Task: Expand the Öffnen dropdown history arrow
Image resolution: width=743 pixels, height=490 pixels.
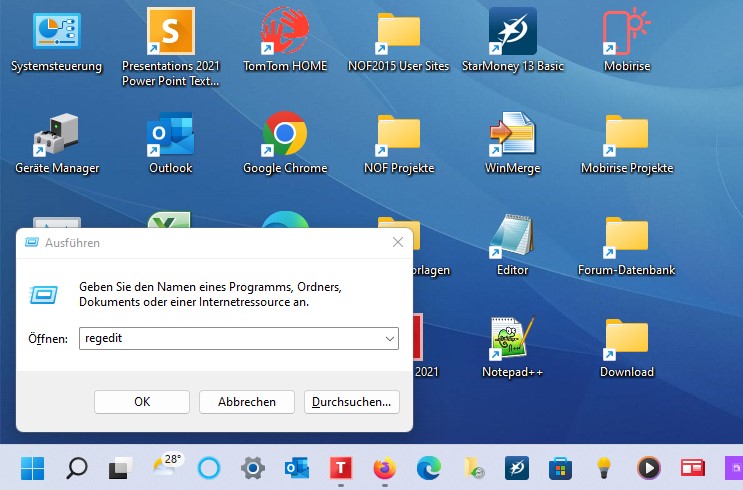Action: pos(389,339)
